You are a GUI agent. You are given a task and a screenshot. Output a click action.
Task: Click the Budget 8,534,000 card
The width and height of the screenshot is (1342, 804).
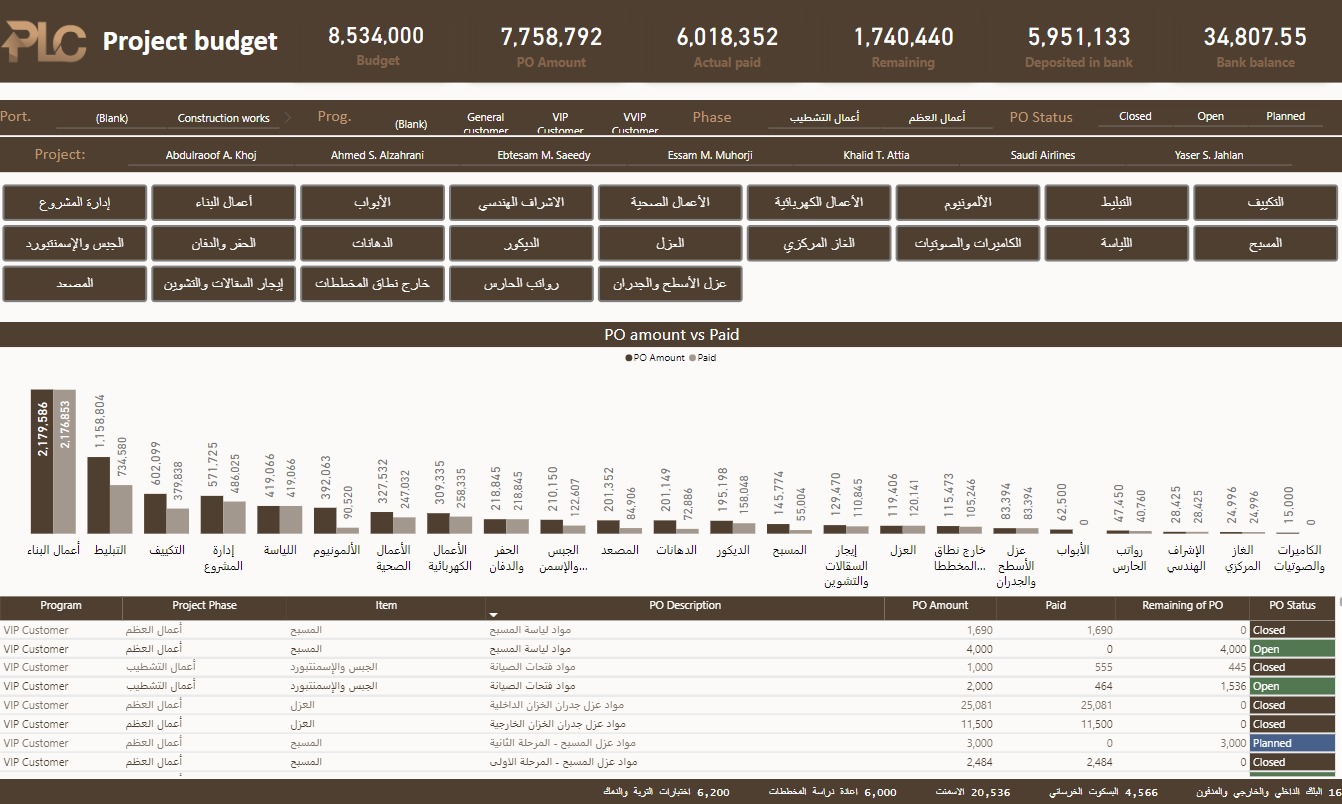(x=377, y=47)
